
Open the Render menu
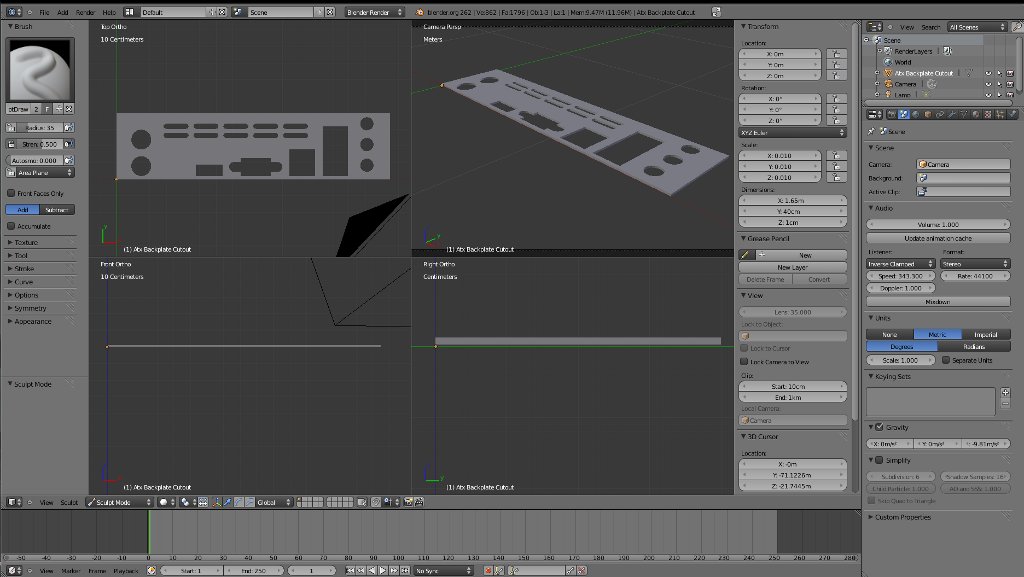85,12
